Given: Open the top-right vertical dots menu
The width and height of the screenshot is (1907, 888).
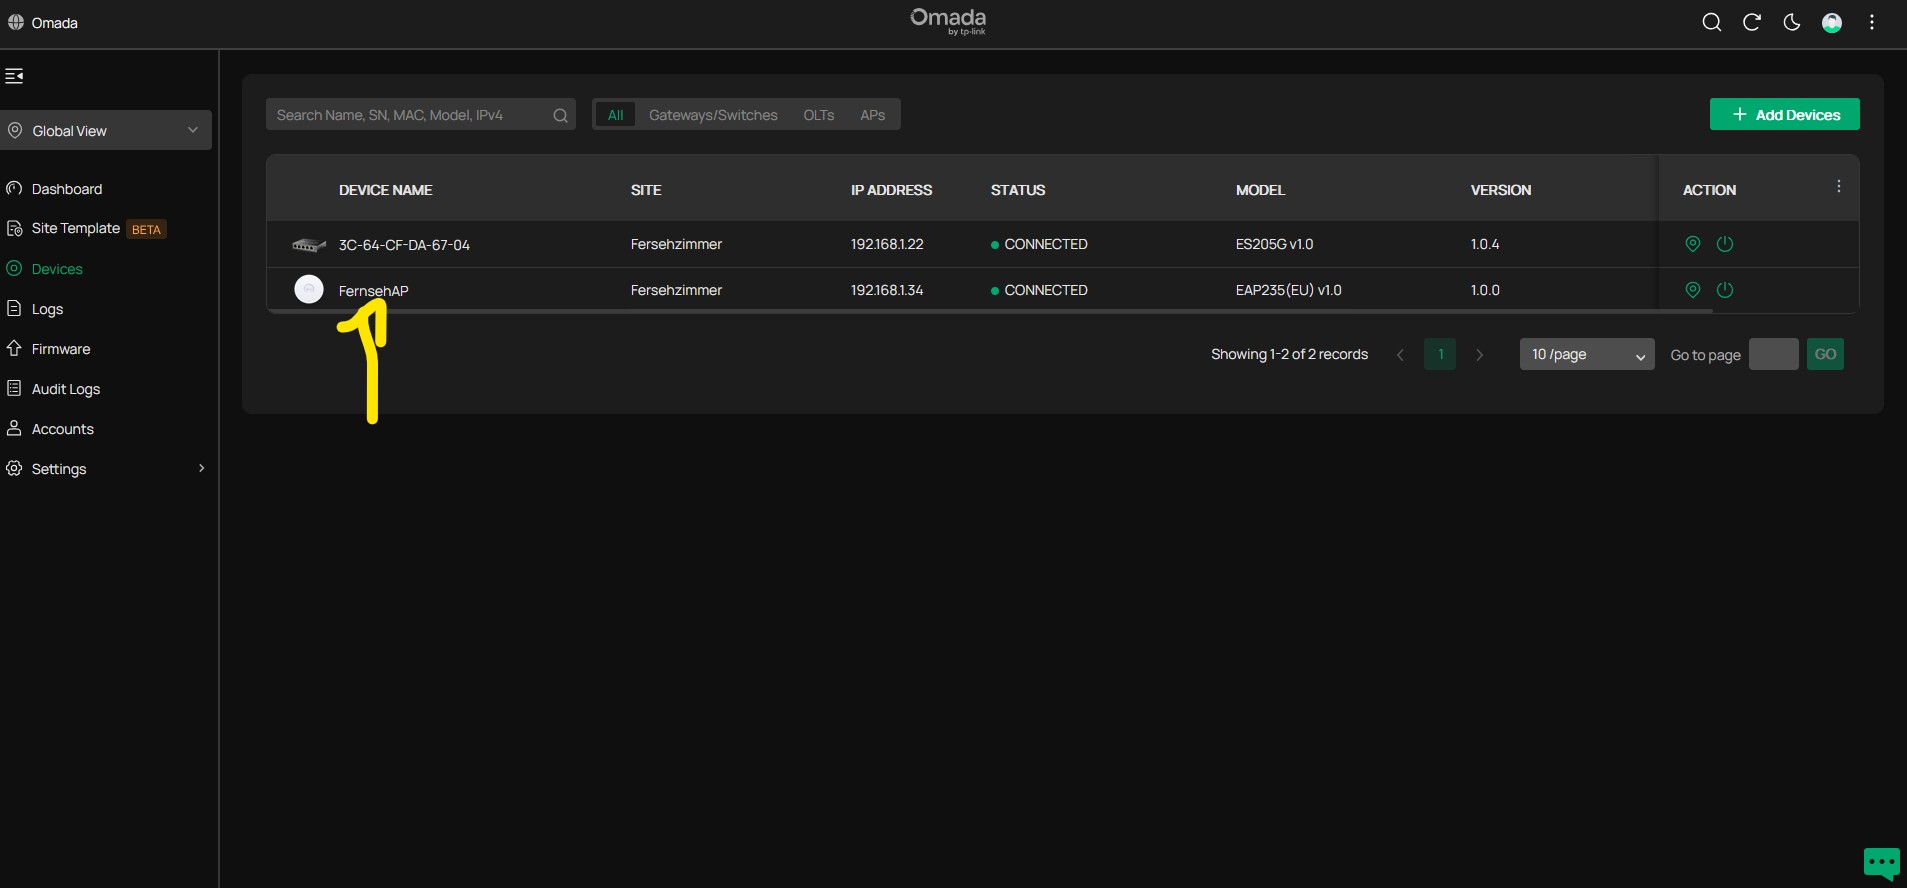Looking at the screenshot, I should click(1871, 23).
